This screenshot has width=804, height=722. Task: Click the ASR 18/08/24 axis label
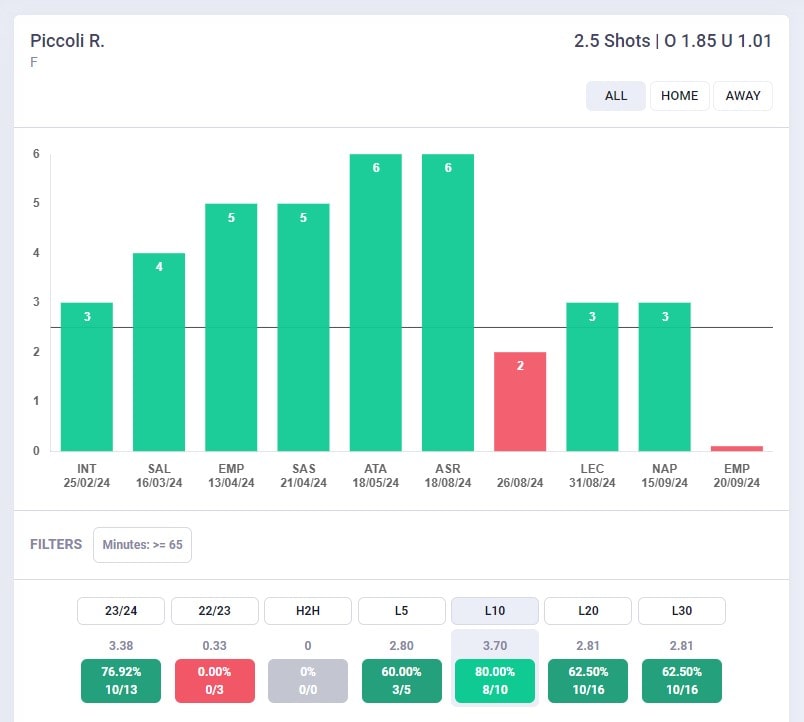pos(448,475)
